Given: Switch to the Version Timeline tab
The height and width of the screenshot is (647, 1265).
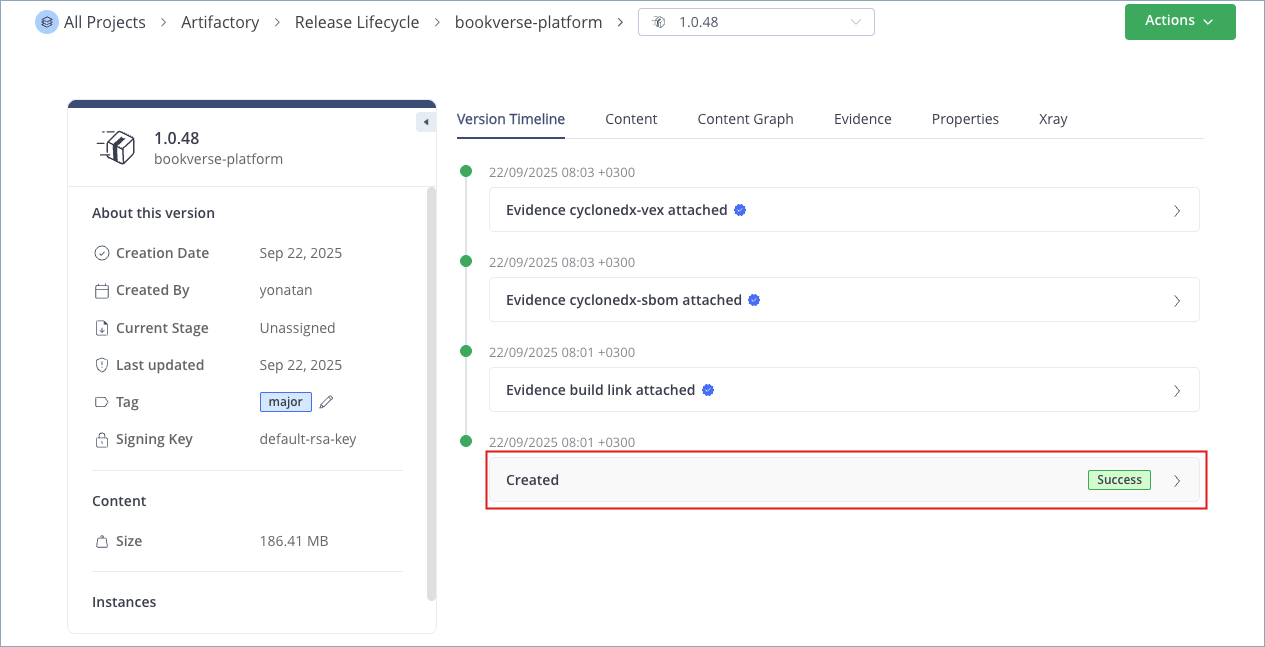Looking at the screenshot, I should click(x=511, y=119).
